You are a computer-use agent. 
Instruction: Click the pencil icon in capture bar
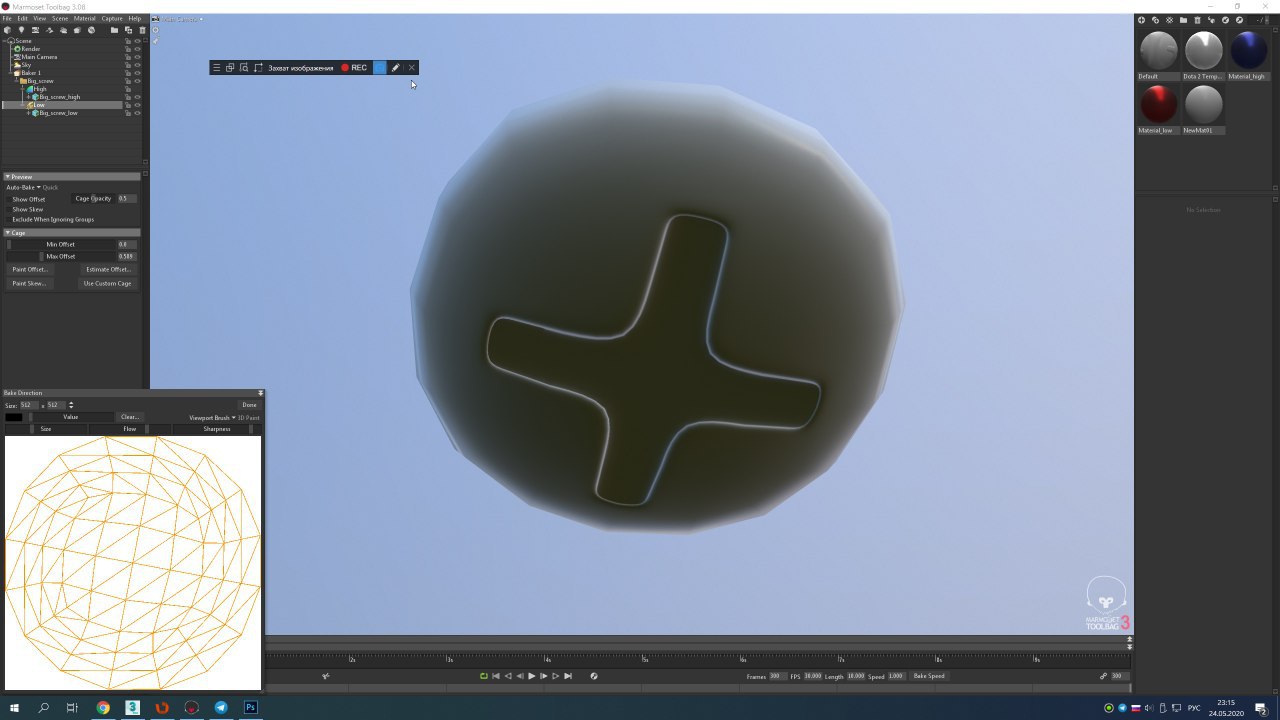395,68
